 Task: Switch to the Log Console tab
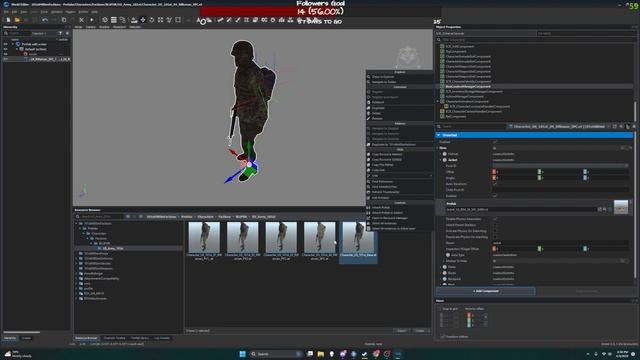(x=162, y=338)
